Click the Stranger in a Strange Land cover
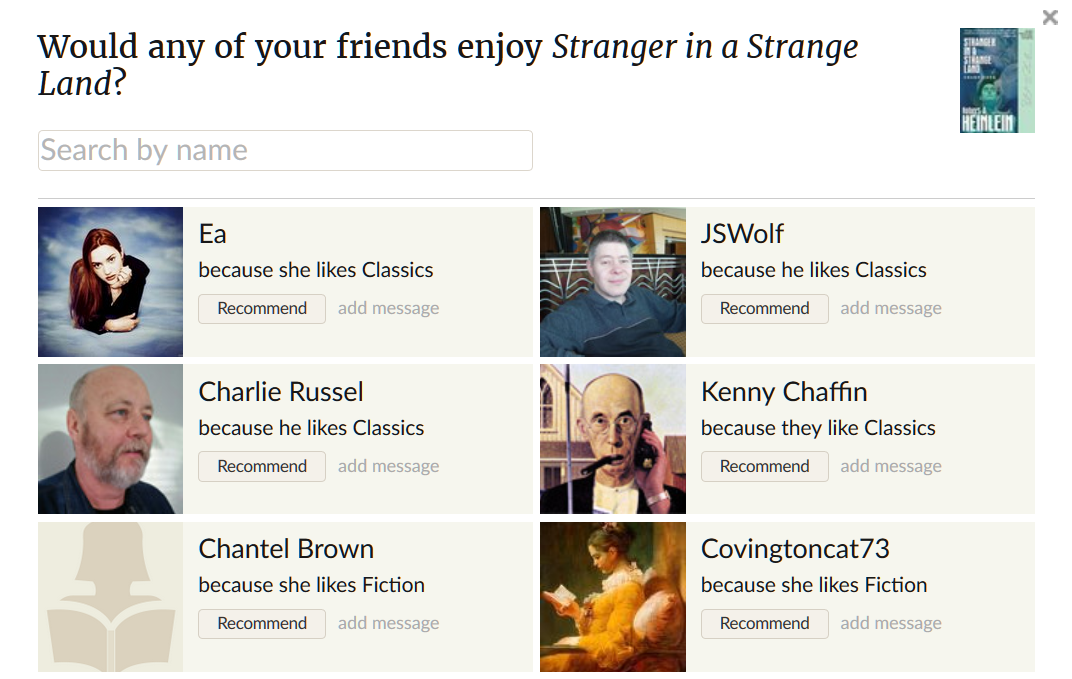This screenshot has width=1072, height=679. 996,80
